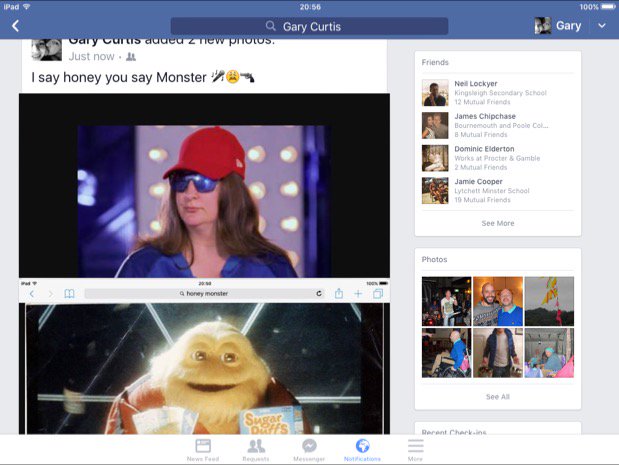
Task: Tap the back arrow in the header
Action: (x=15, y=26)
